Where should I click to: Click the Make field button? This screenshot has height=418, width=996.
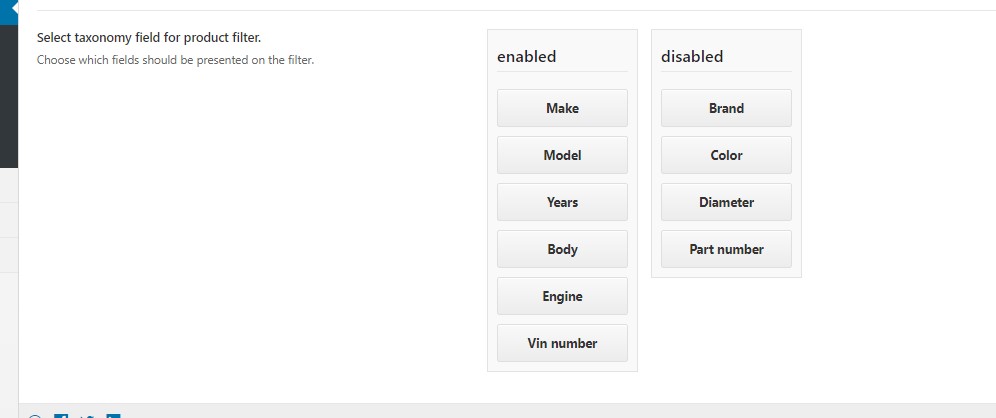pos(562,108)
